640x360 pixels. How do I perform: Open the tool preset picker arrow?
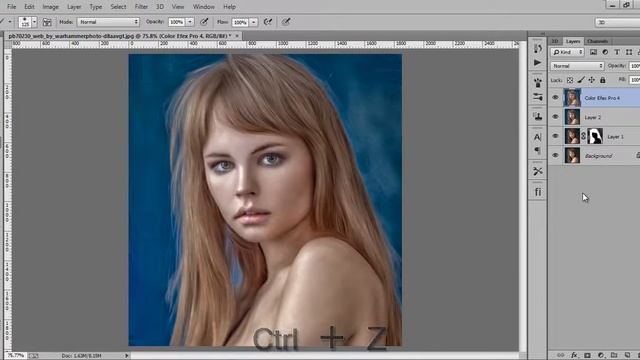tap(9, 22)
